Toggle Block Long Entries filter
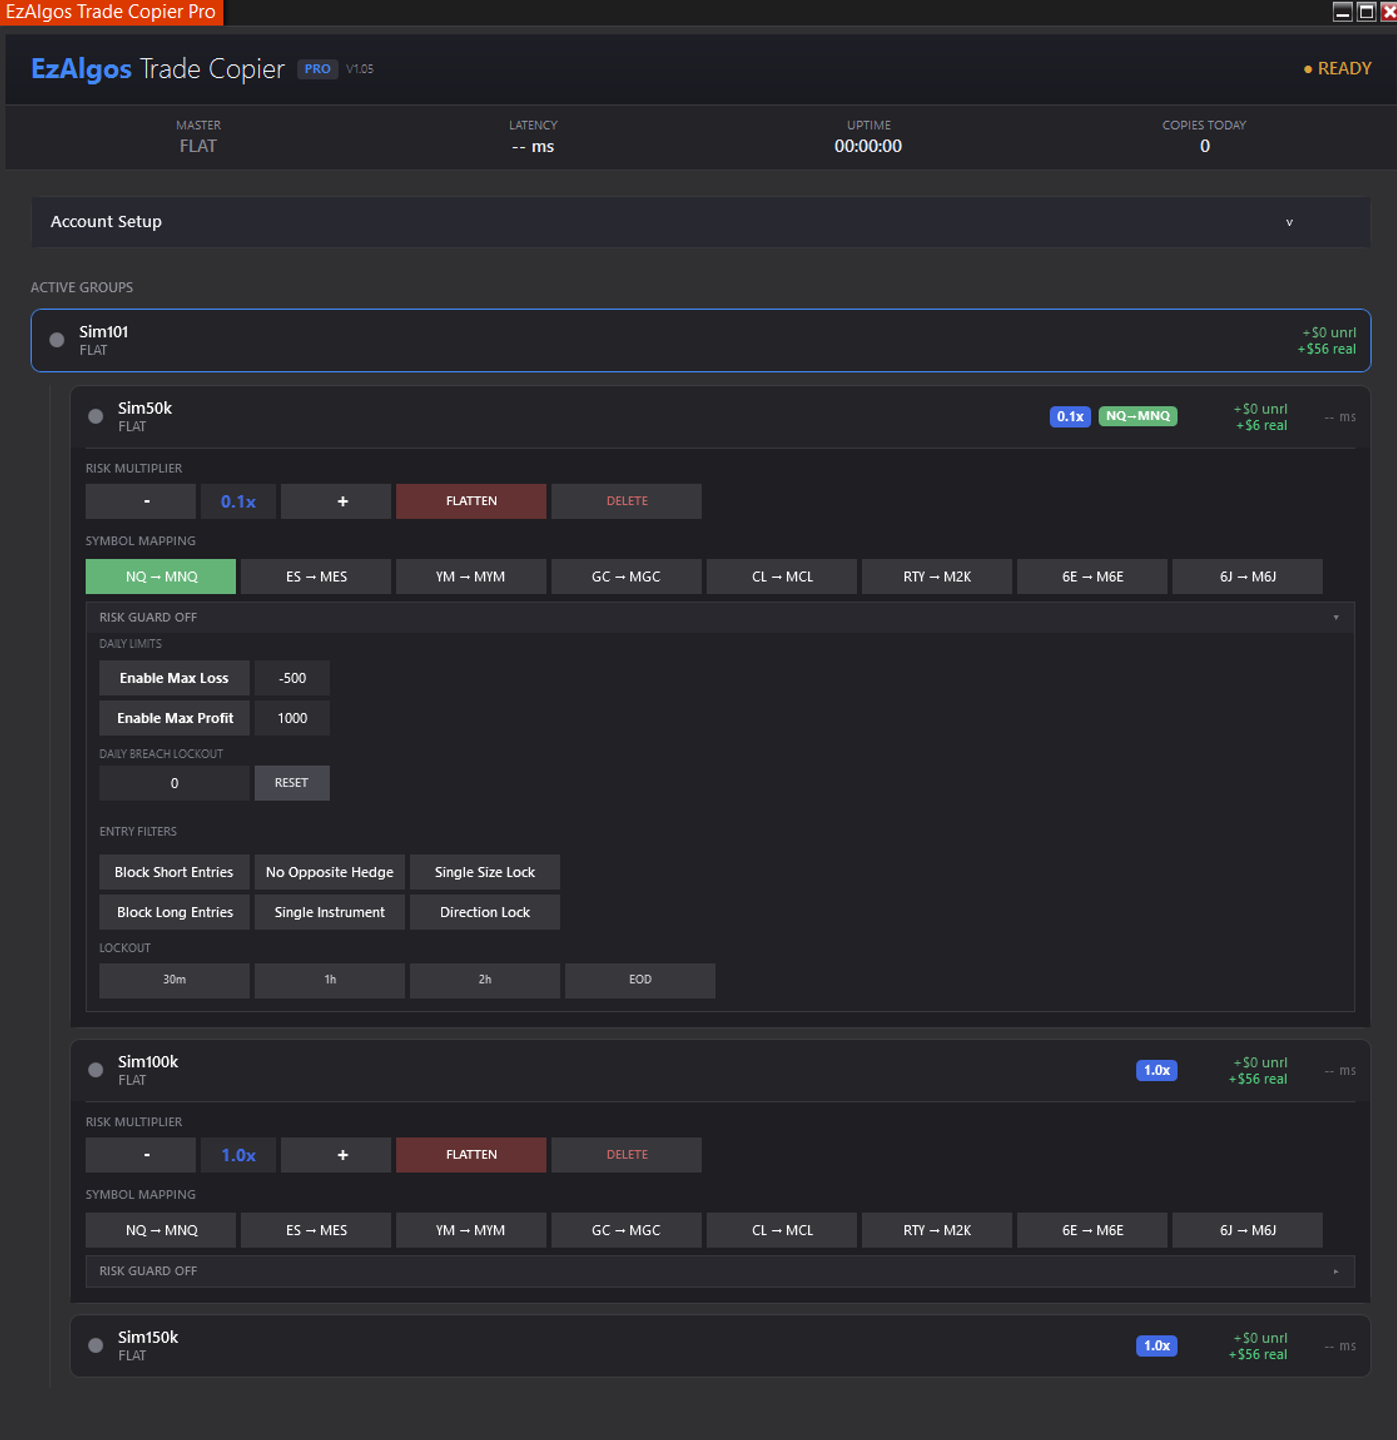Image resolution: width=1397 pixels, height=1440 pixels. coord(174,912)
